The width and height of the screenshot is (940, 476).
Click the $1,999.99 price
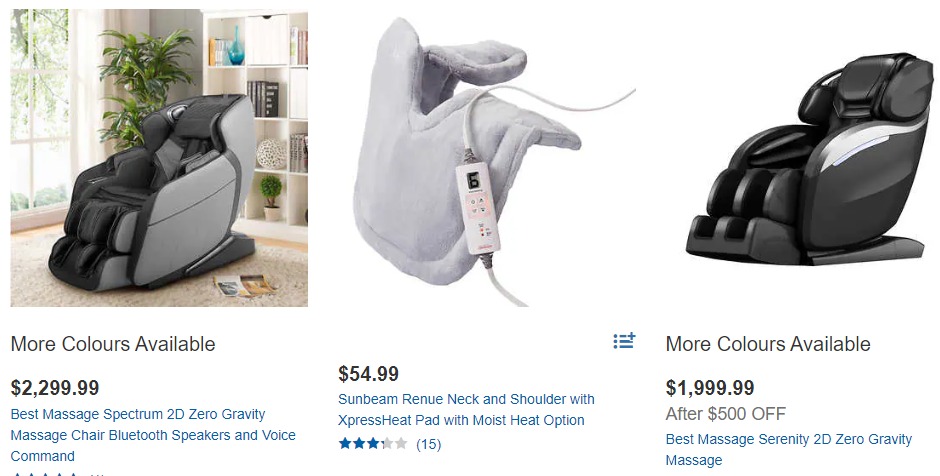710,388
